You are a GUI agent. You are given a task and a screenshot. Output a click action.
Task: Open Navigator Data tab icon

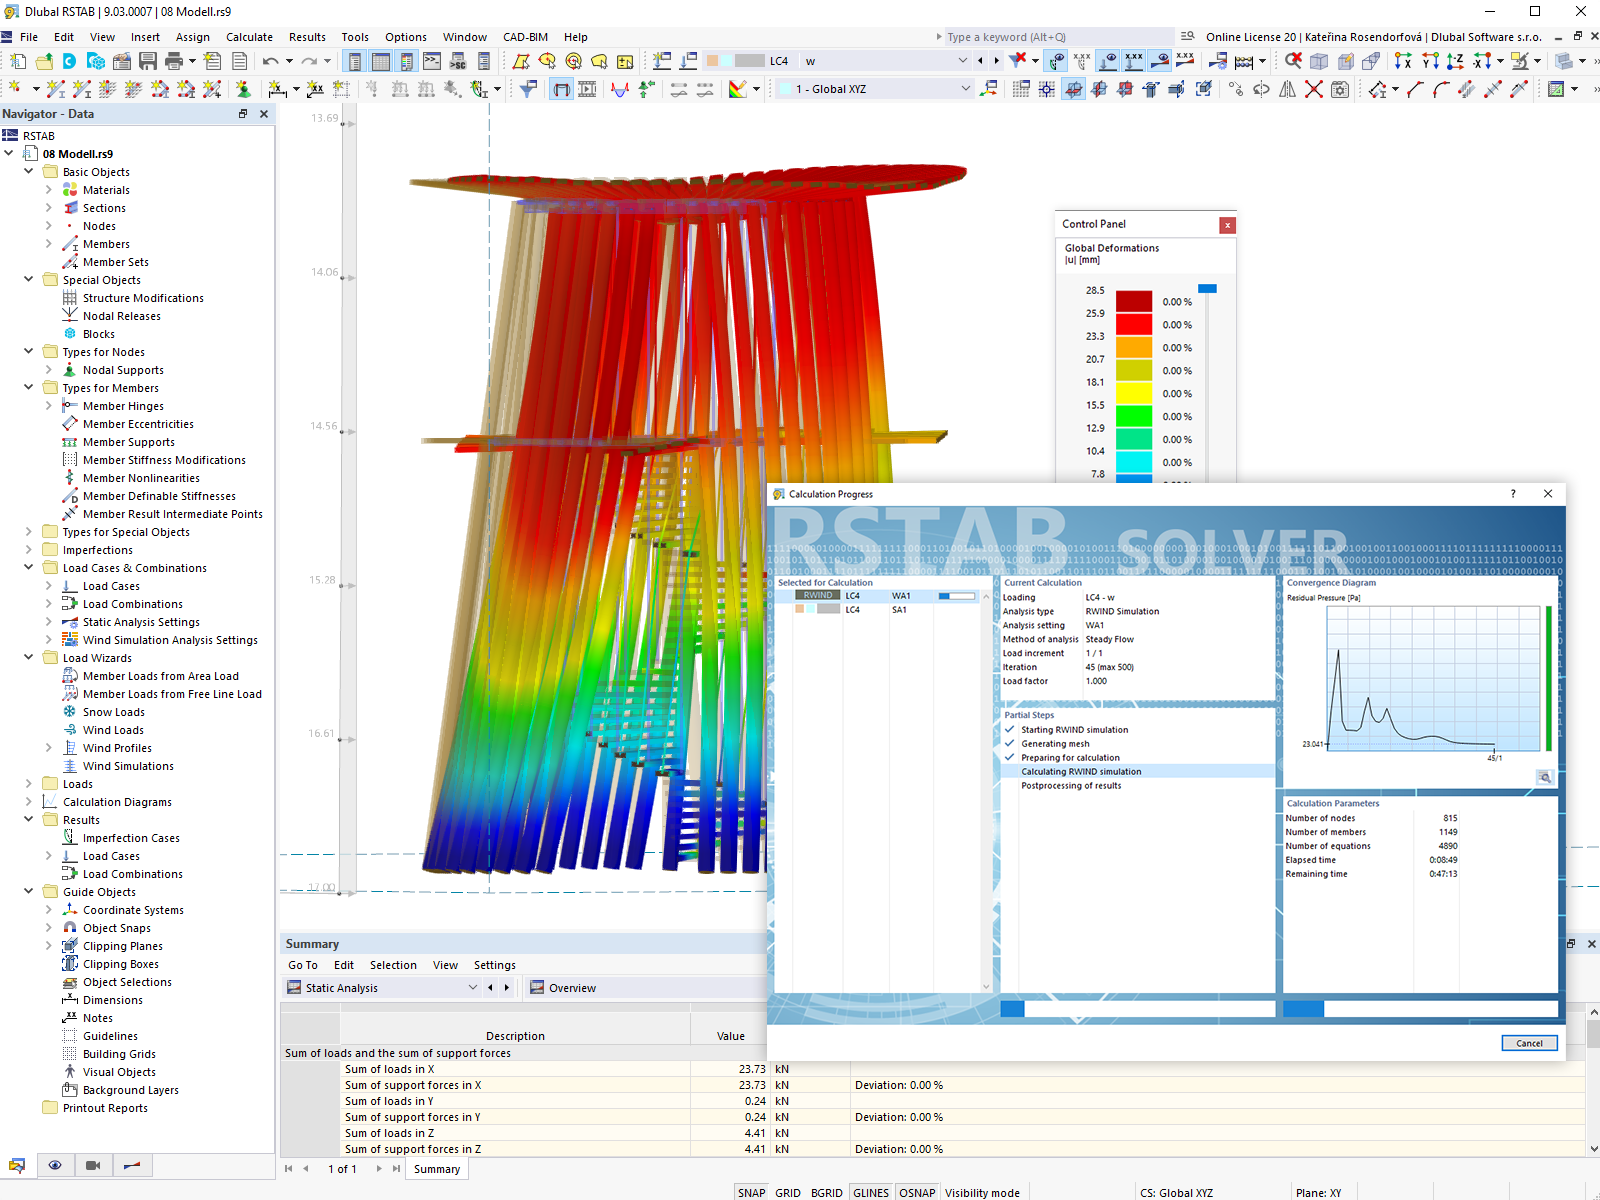tap(17, 1165)
